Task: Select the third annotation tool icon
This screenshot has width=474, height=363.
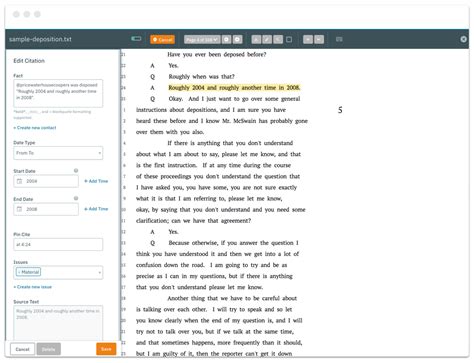Action: click(x=278, y=39)
